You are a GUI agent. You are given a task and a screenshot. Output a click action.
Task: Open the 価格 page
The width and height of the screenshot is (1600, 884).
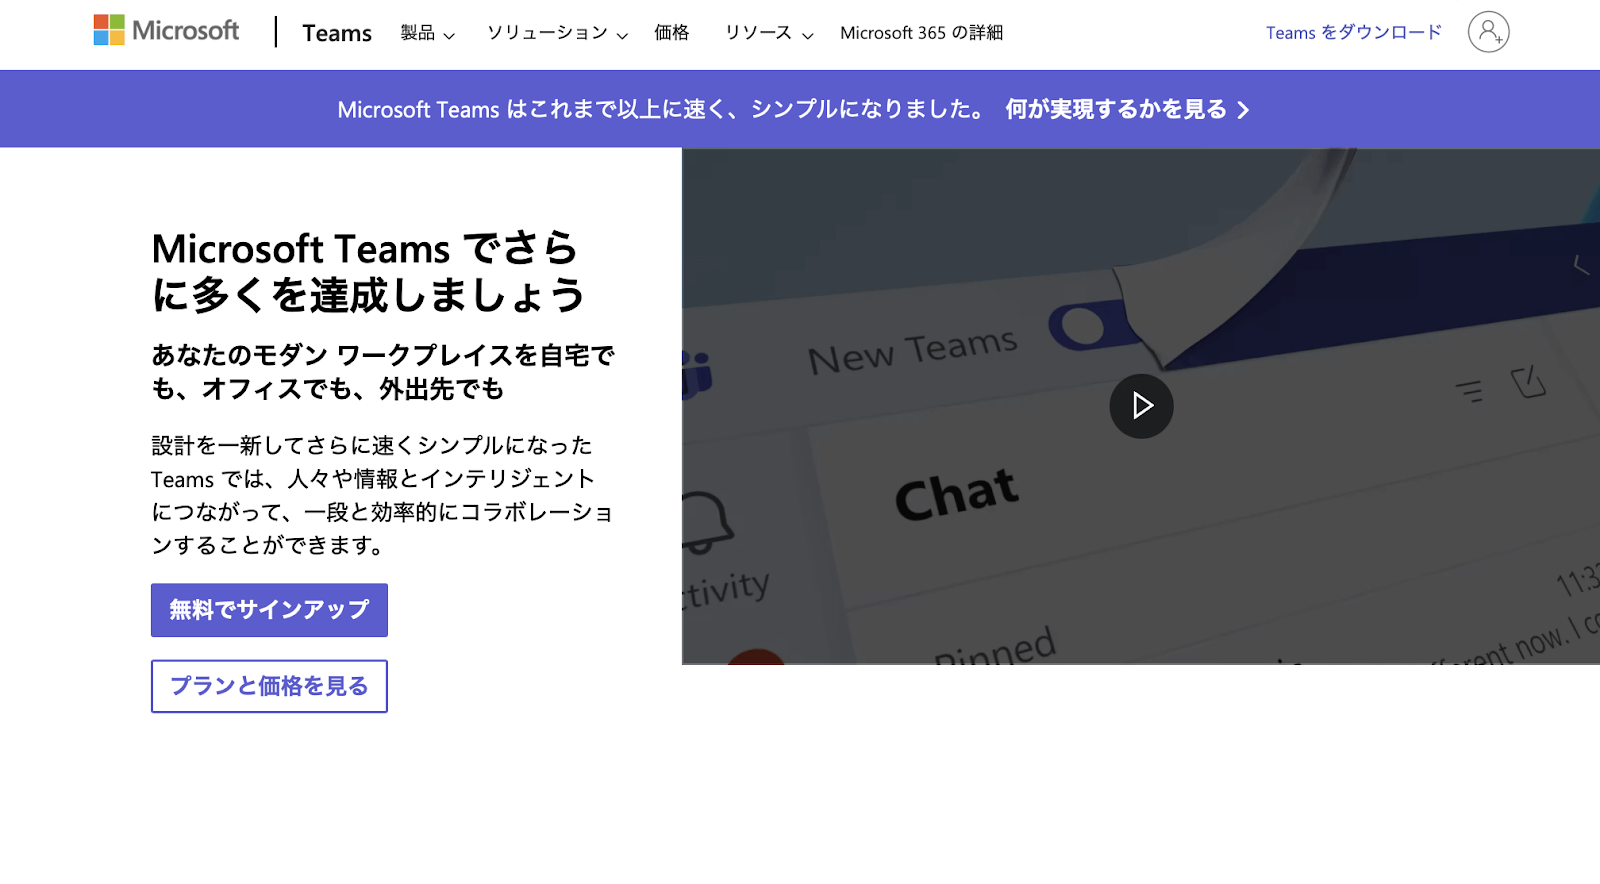(x=671, y=33)
